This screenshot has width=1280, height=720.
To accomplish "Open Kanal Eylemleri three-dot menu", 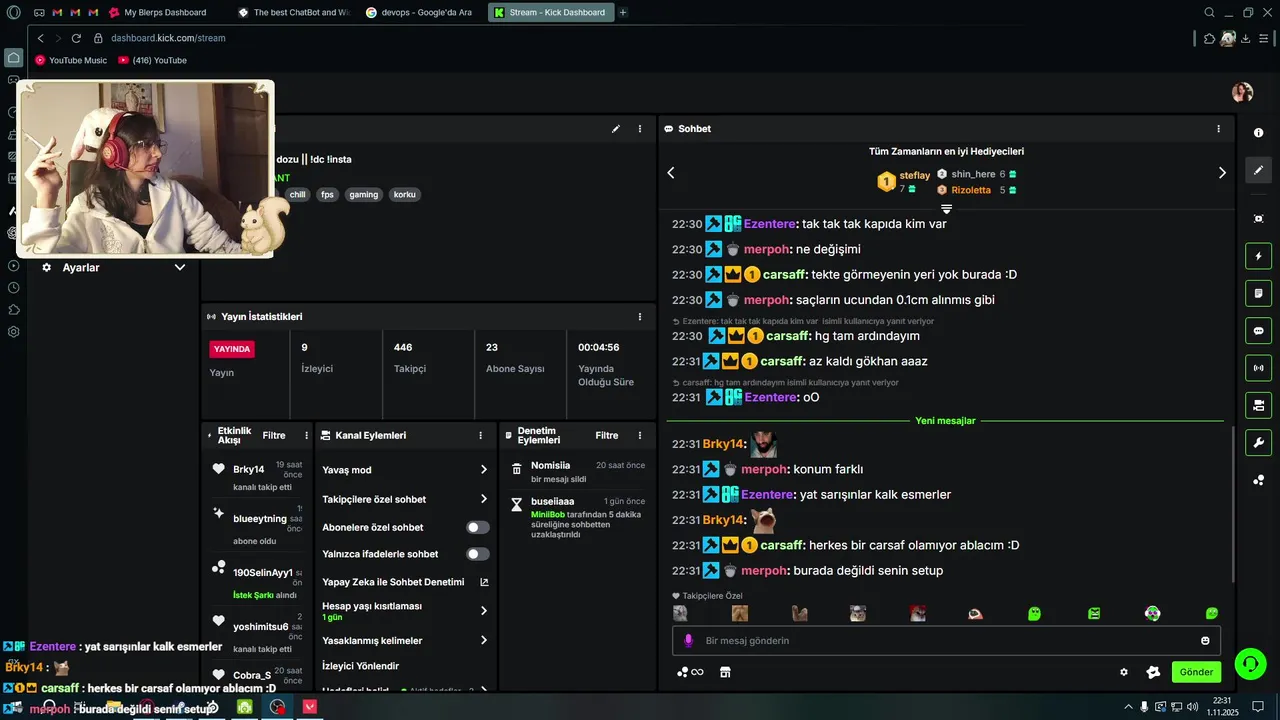I will click(x=481, y=436).
